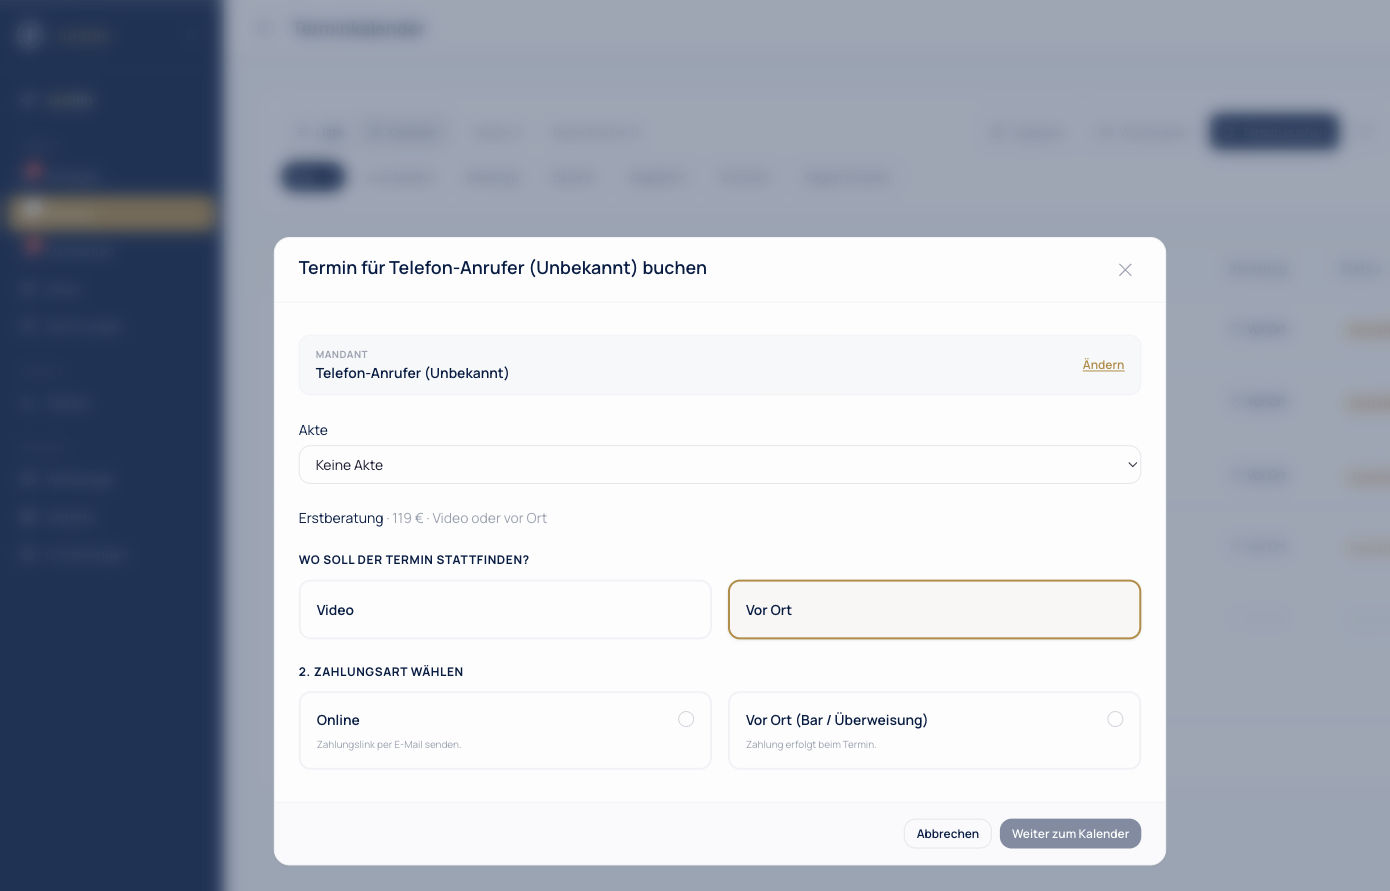Click the blurred logo icon in sidebar header
This screenshot has width=1390, height=891.
point(30,35)
